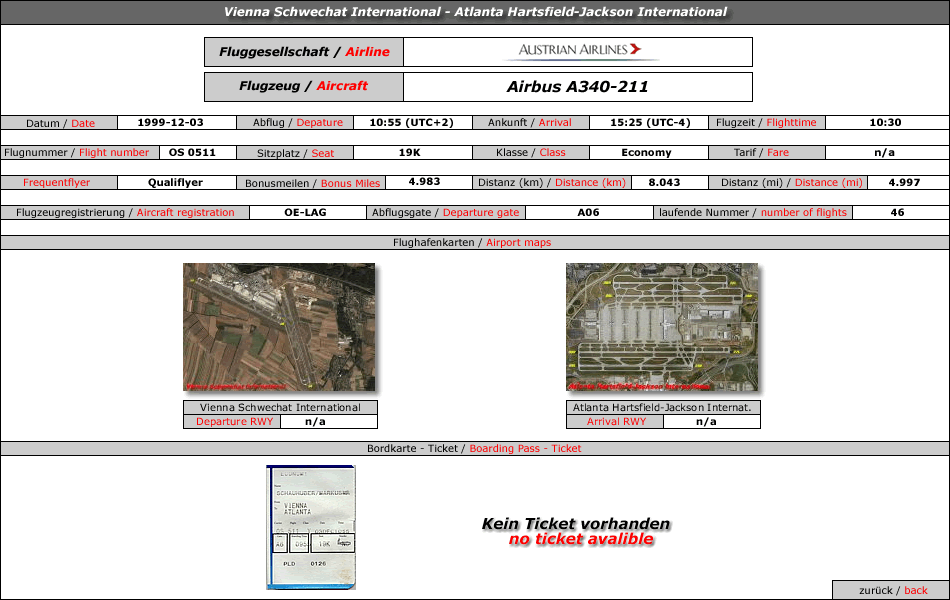Click the Vienna Schwechat International caption
Image resolution: width=950 pixels, height=600 pixels.
click(x=280, y=407)
